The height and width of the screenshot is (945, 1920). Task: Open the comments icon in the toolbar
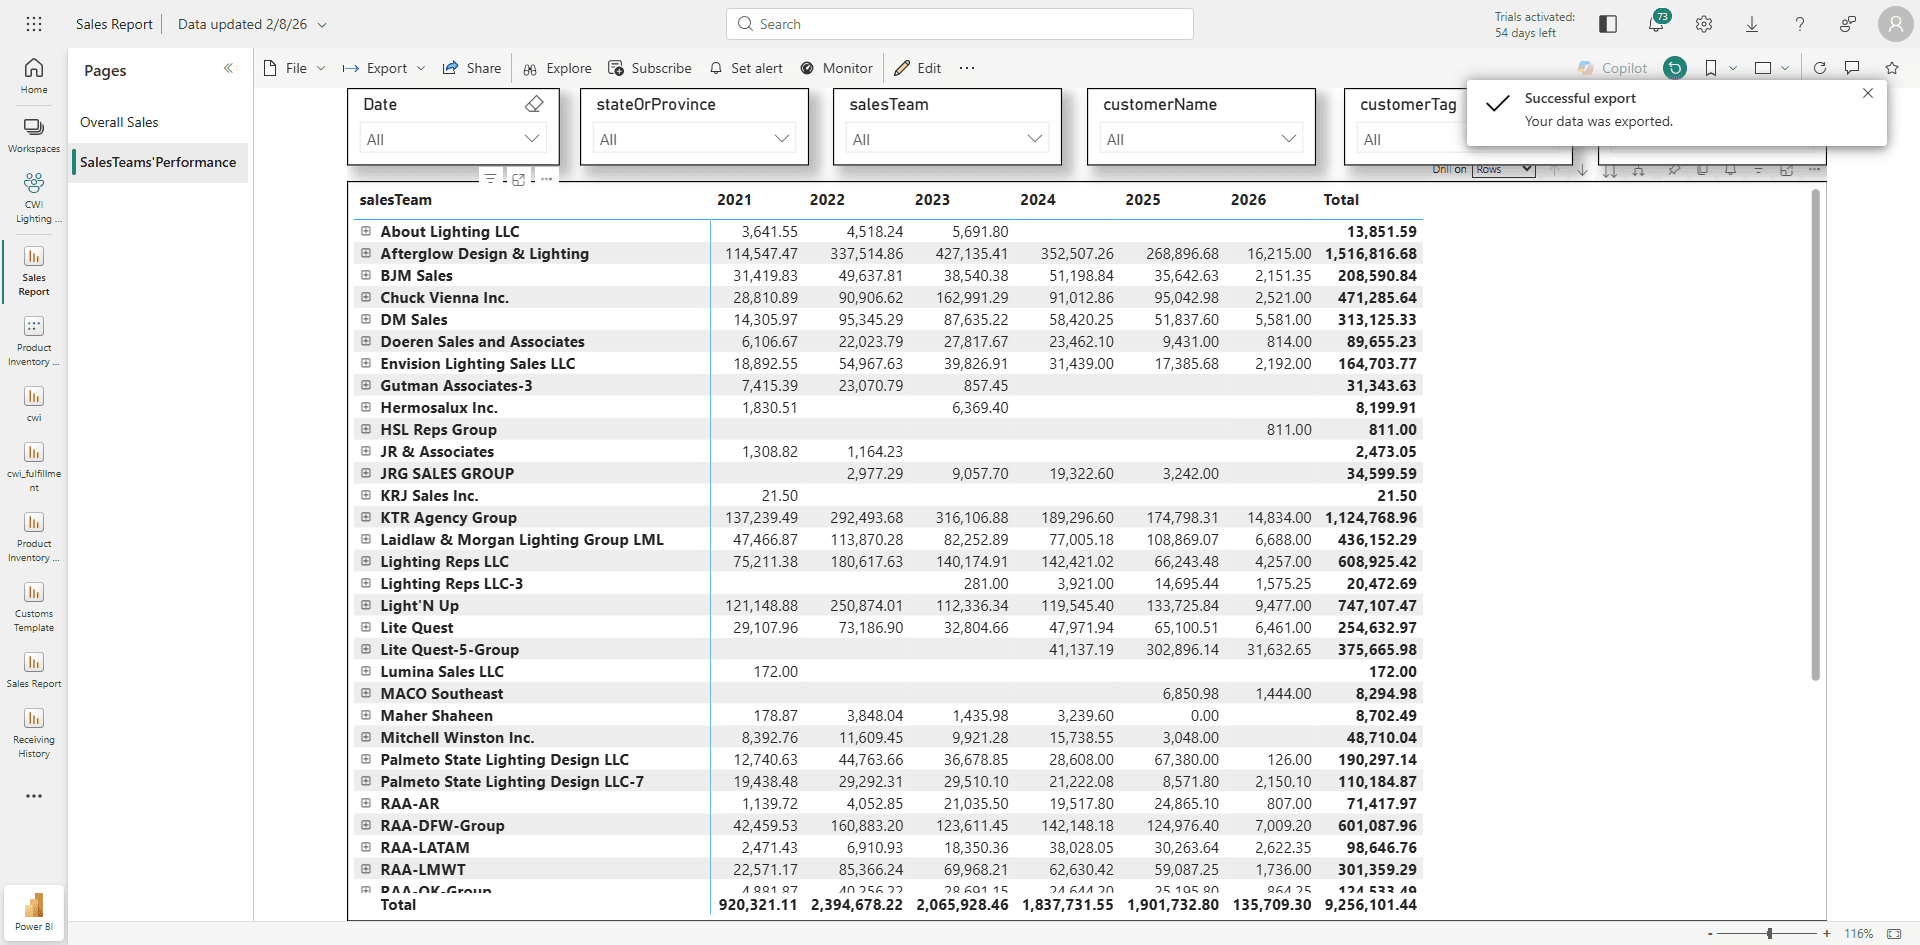(x=1852, y=68)
